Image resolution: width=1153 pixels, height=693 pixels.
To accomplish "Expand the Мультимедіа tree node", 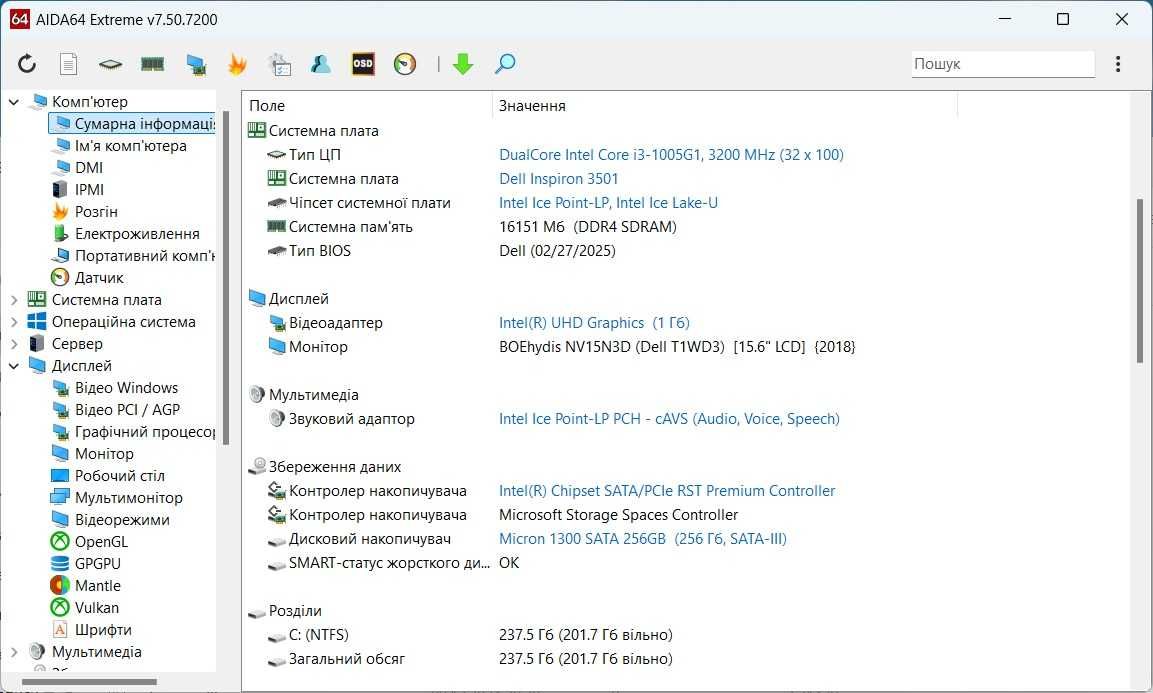I will point(14,652).
